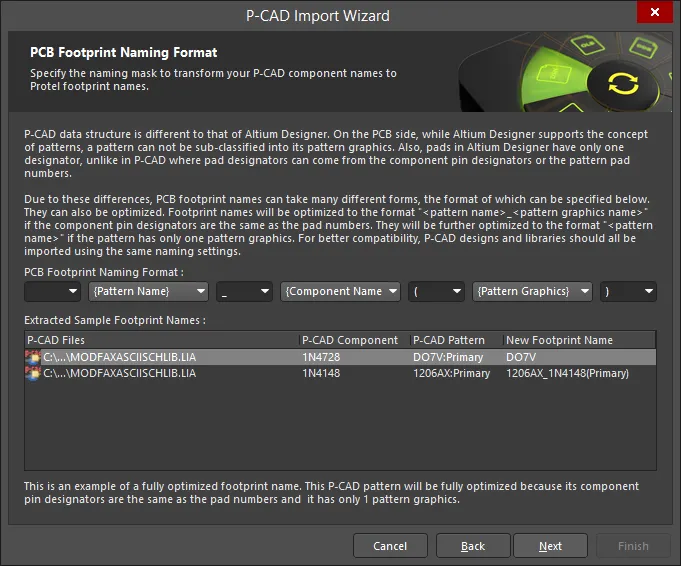This screenshot has width=681, height=566.
Task: Select the row with component 1N4148
Action: click(340, 374)
